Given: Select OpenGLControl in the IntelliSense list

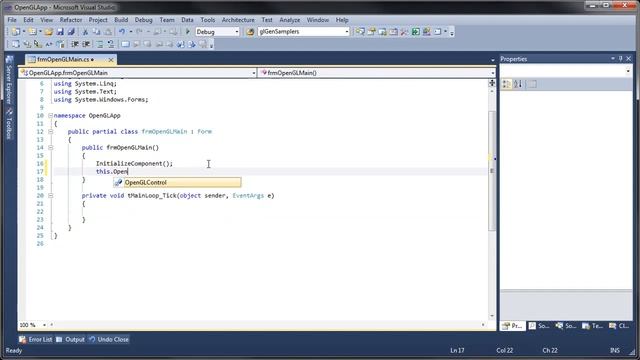Looking at the screenshot, I should click(x=178, y=182).
